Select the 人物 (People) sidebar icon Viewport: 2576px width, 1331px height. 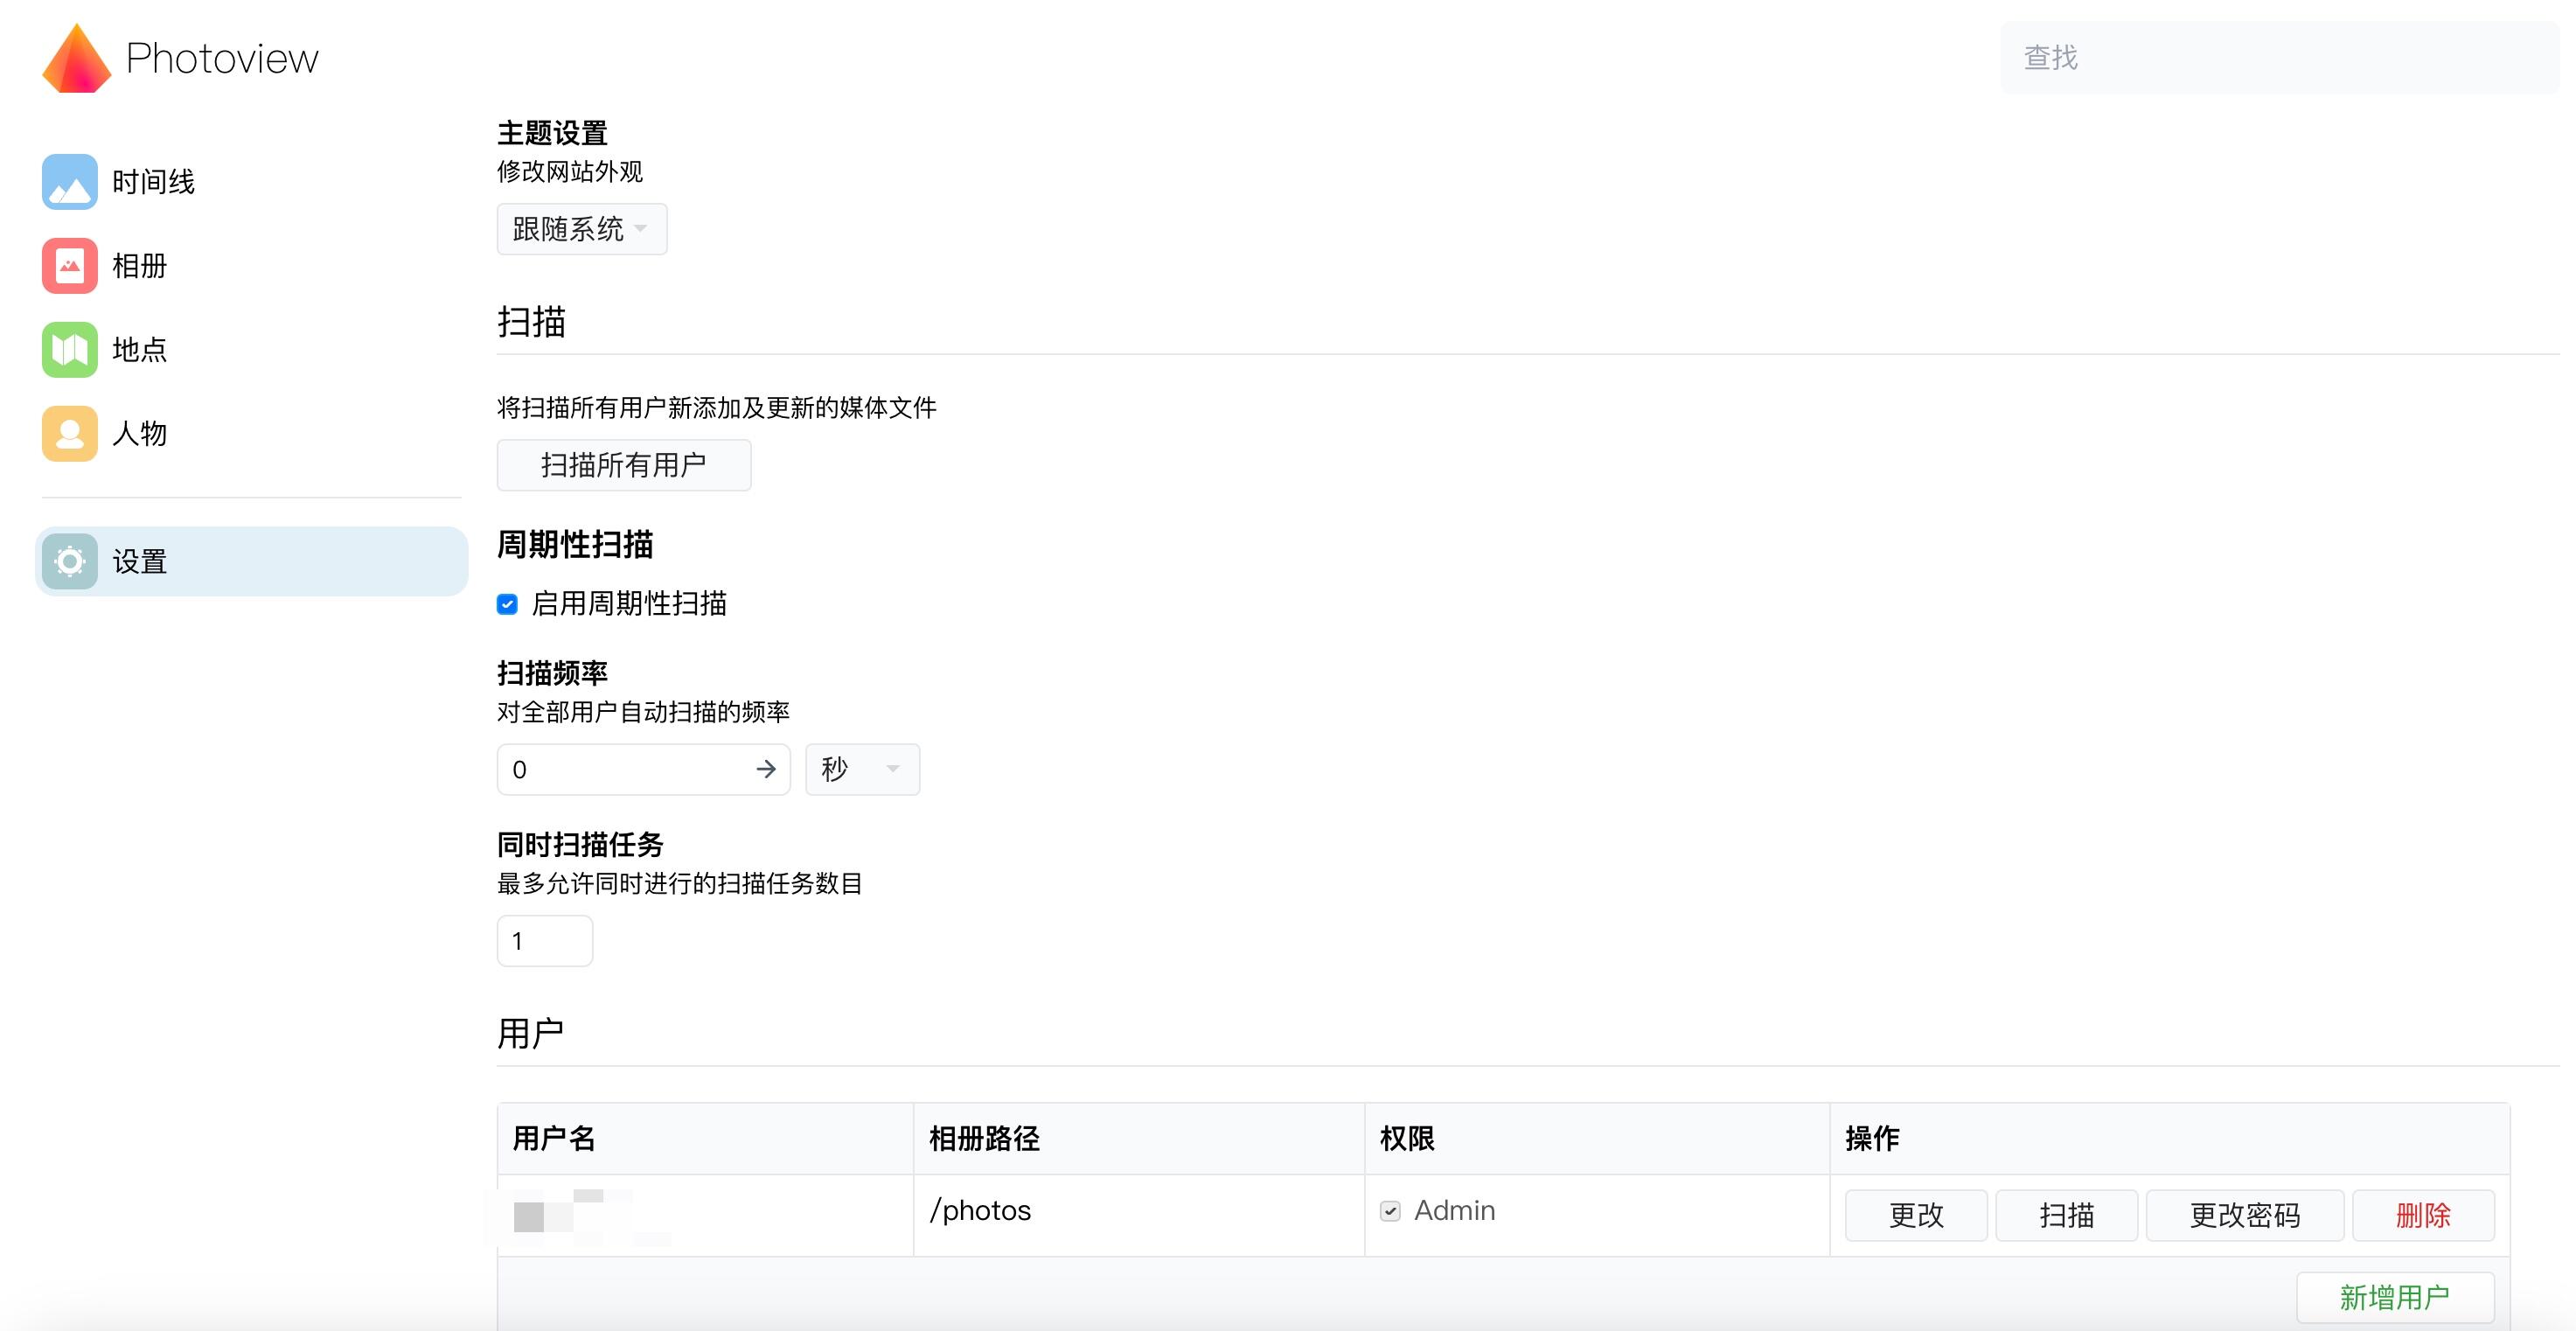tap(68, 433)
